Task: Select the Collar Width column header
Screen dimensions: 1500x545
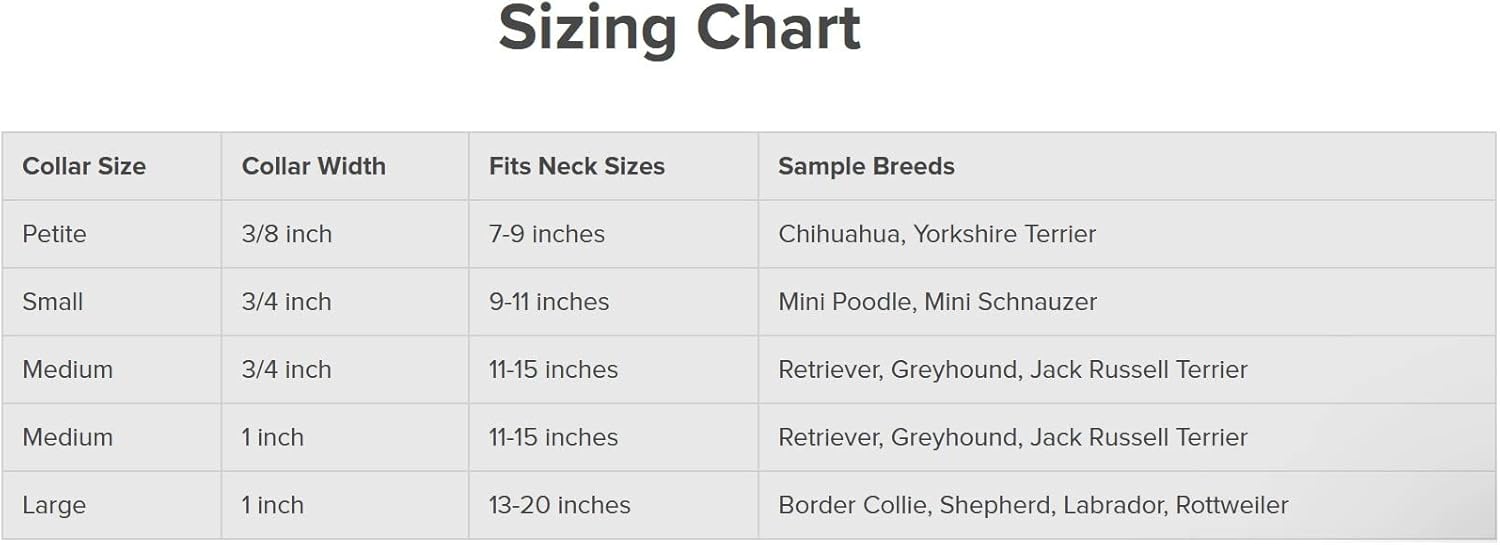Action: point(313,166)
